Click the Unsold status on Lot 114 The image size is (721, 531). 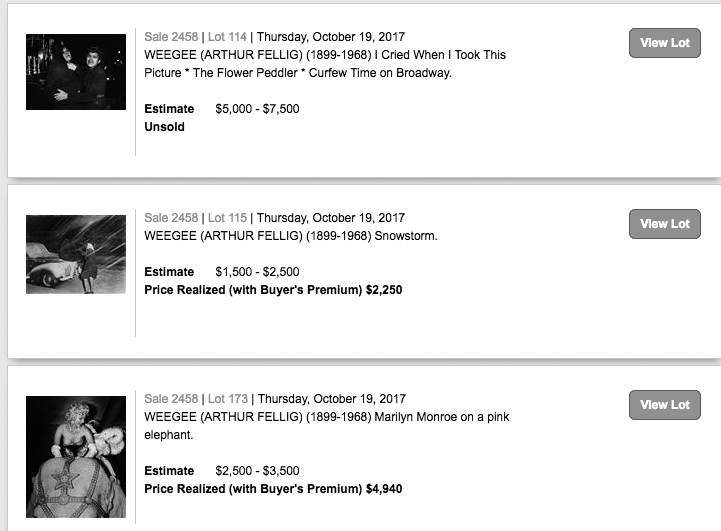coord(165,127)
